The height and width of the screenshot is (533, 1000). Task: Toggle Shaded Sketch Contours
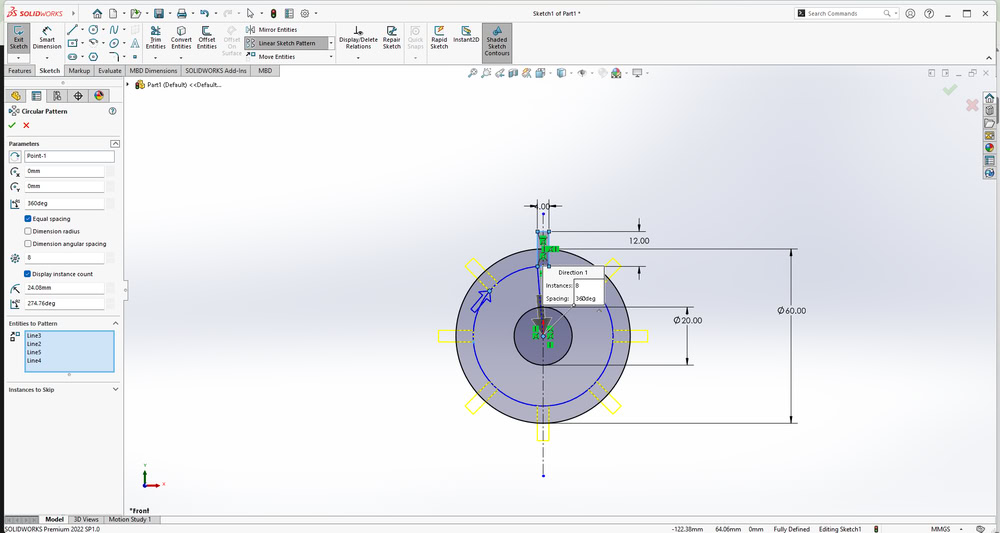coord(497,41)
